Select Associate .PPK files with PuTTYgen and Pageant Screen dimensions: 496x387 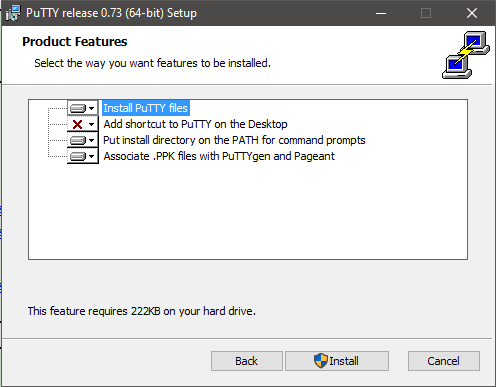(x=219, y=156)
